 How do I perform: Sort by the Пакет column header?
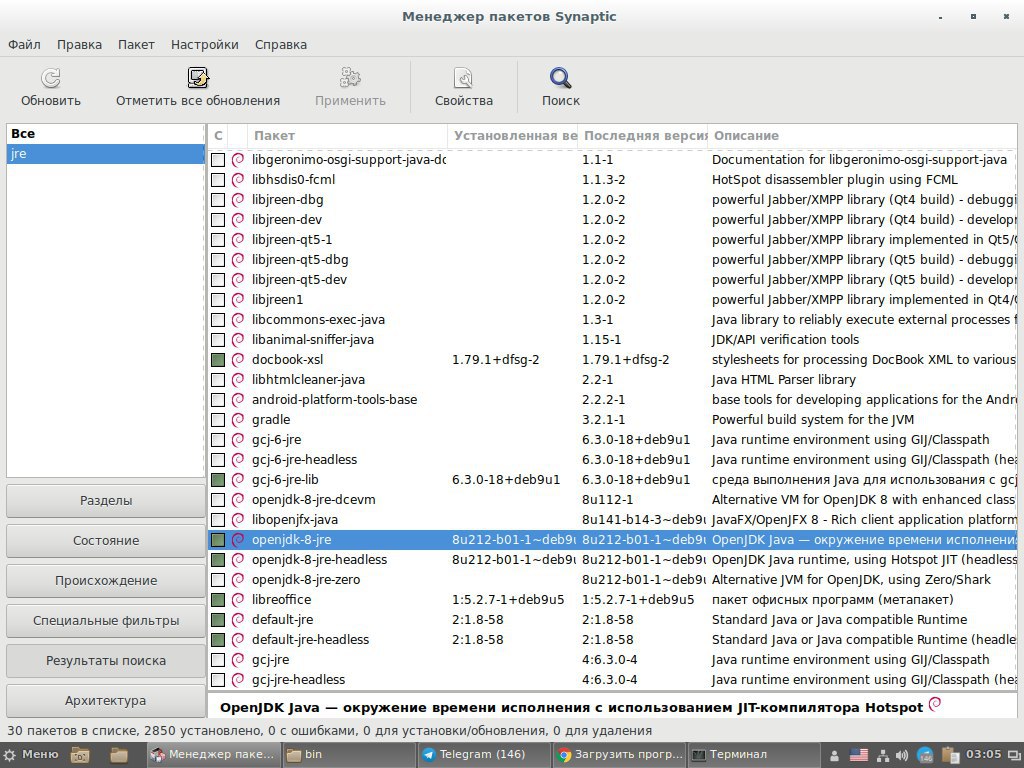click(x=347, y=136)
